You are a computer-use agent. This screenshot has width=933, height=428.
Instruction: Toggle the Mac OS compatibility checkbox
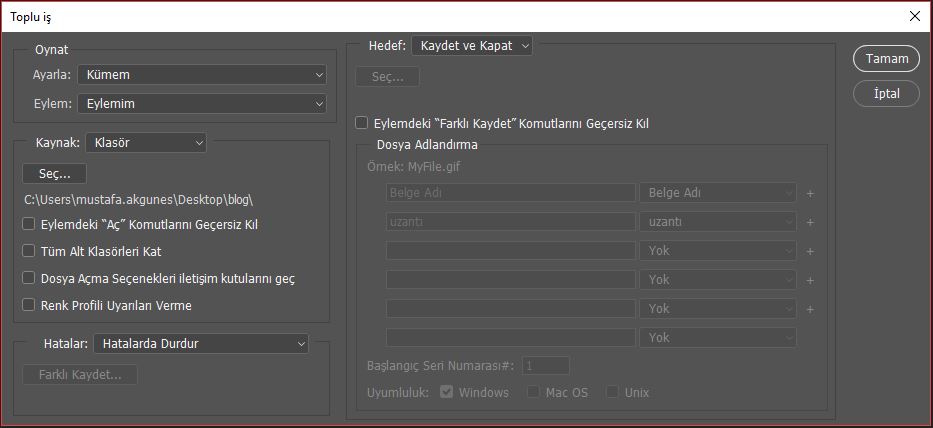(x=534, y=393)
